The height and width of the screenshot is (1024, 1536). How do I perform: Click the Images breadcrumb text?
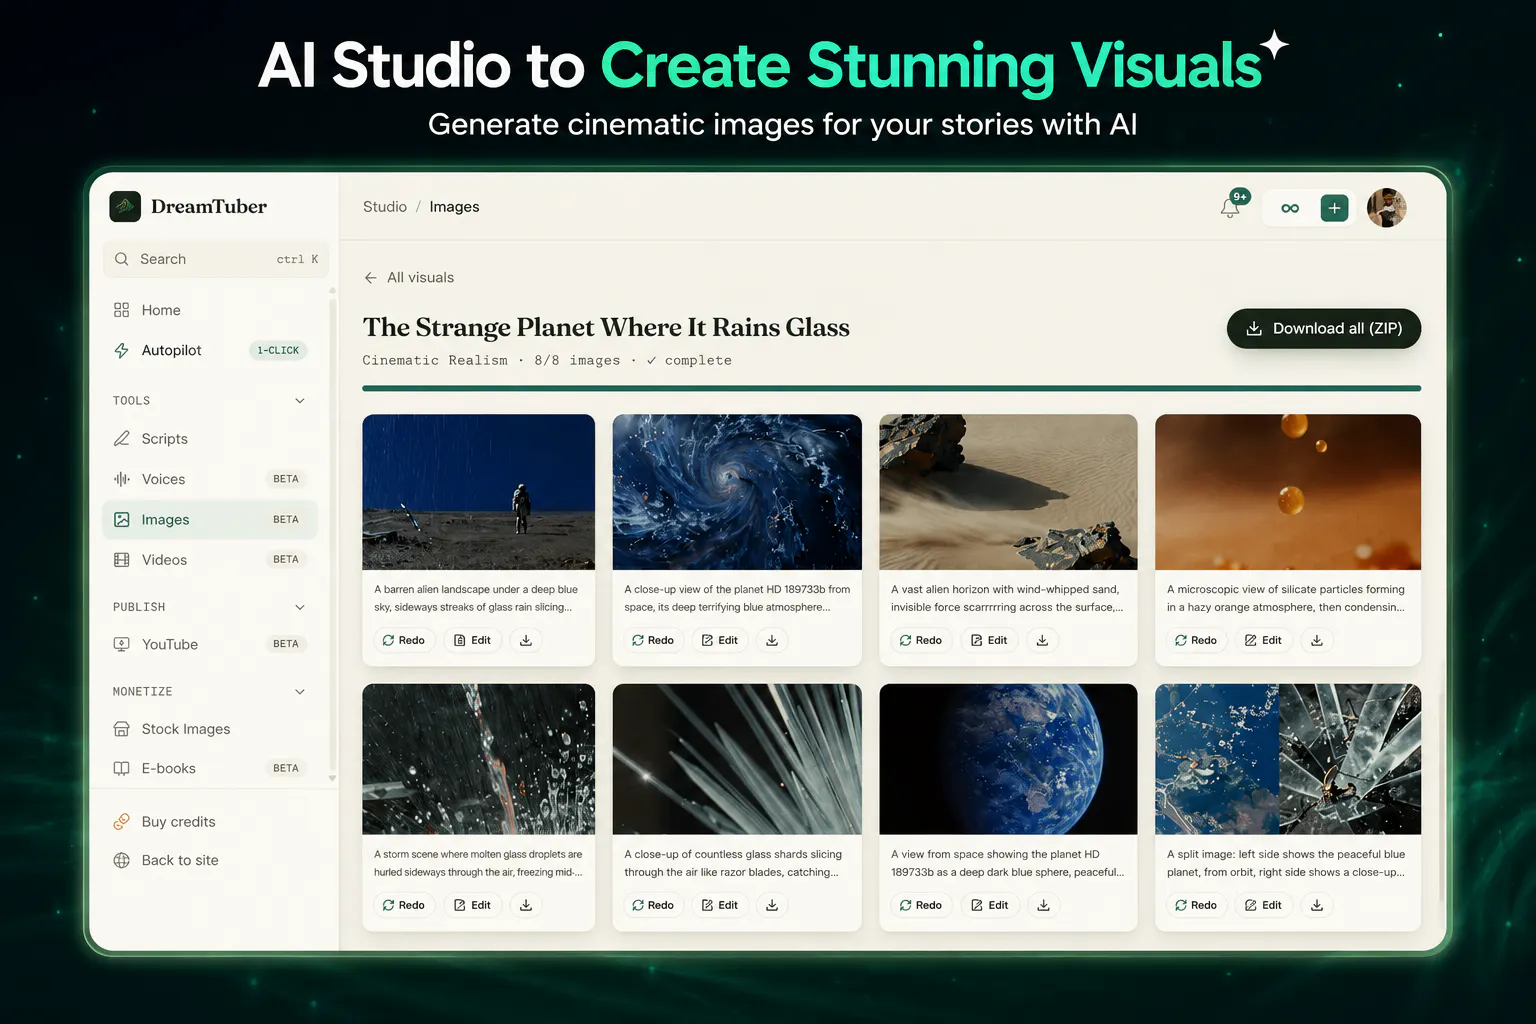(x=454, y=207)
